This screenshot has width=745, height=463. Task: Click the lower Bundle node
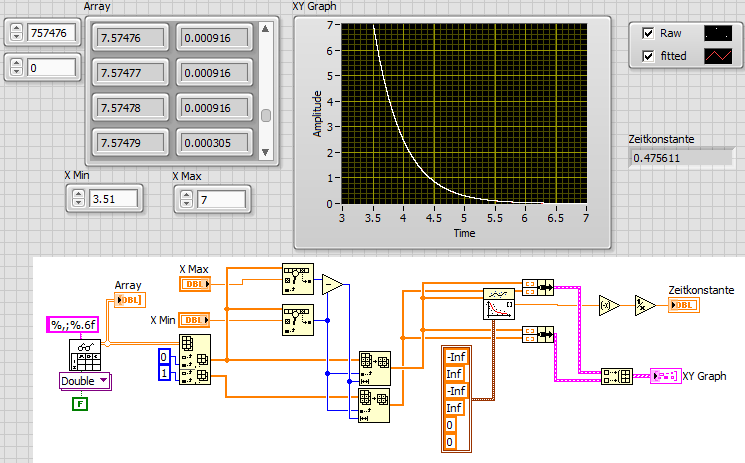(538, 334)
